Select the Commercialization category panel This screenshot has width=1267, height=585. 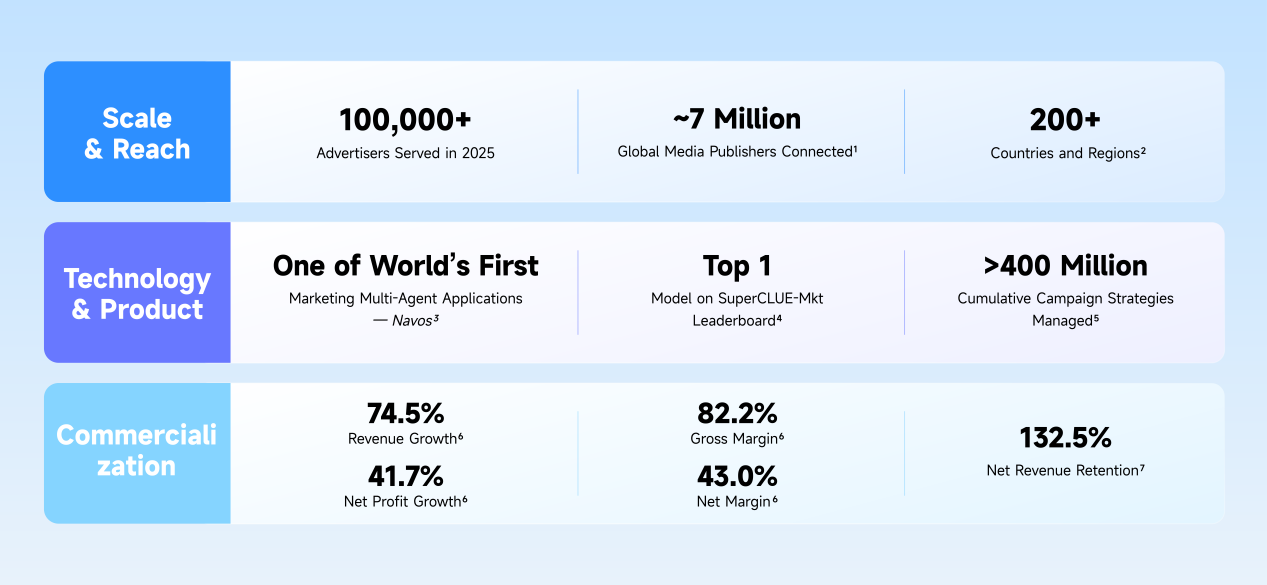click(x=137, y=451)
